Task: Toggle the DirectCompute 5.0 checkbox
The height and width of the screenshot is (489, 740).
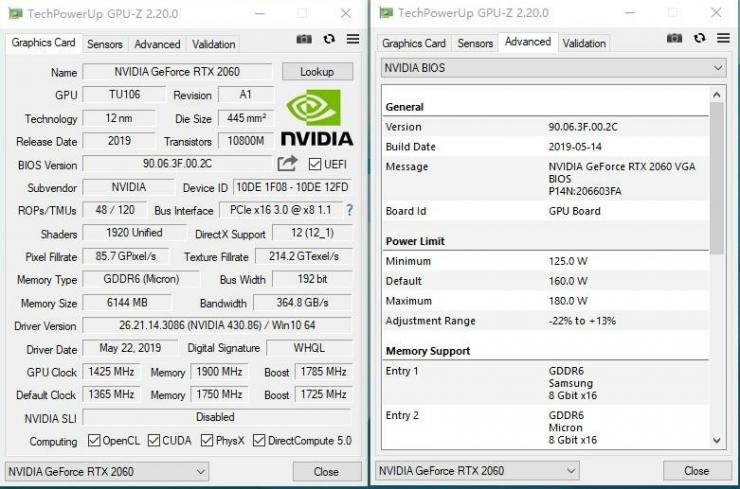Action: point(259,440)
